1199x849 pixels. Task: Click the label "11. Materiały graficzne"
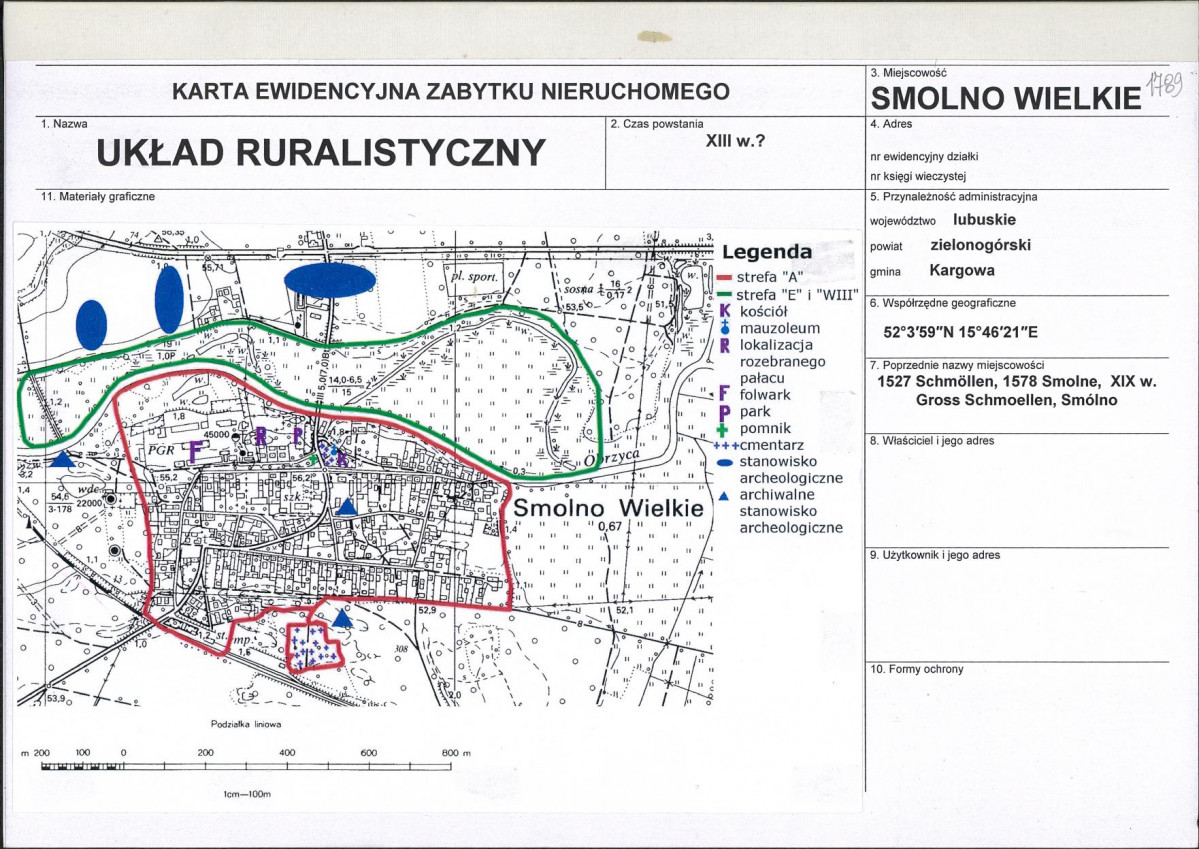click(98, 197)
